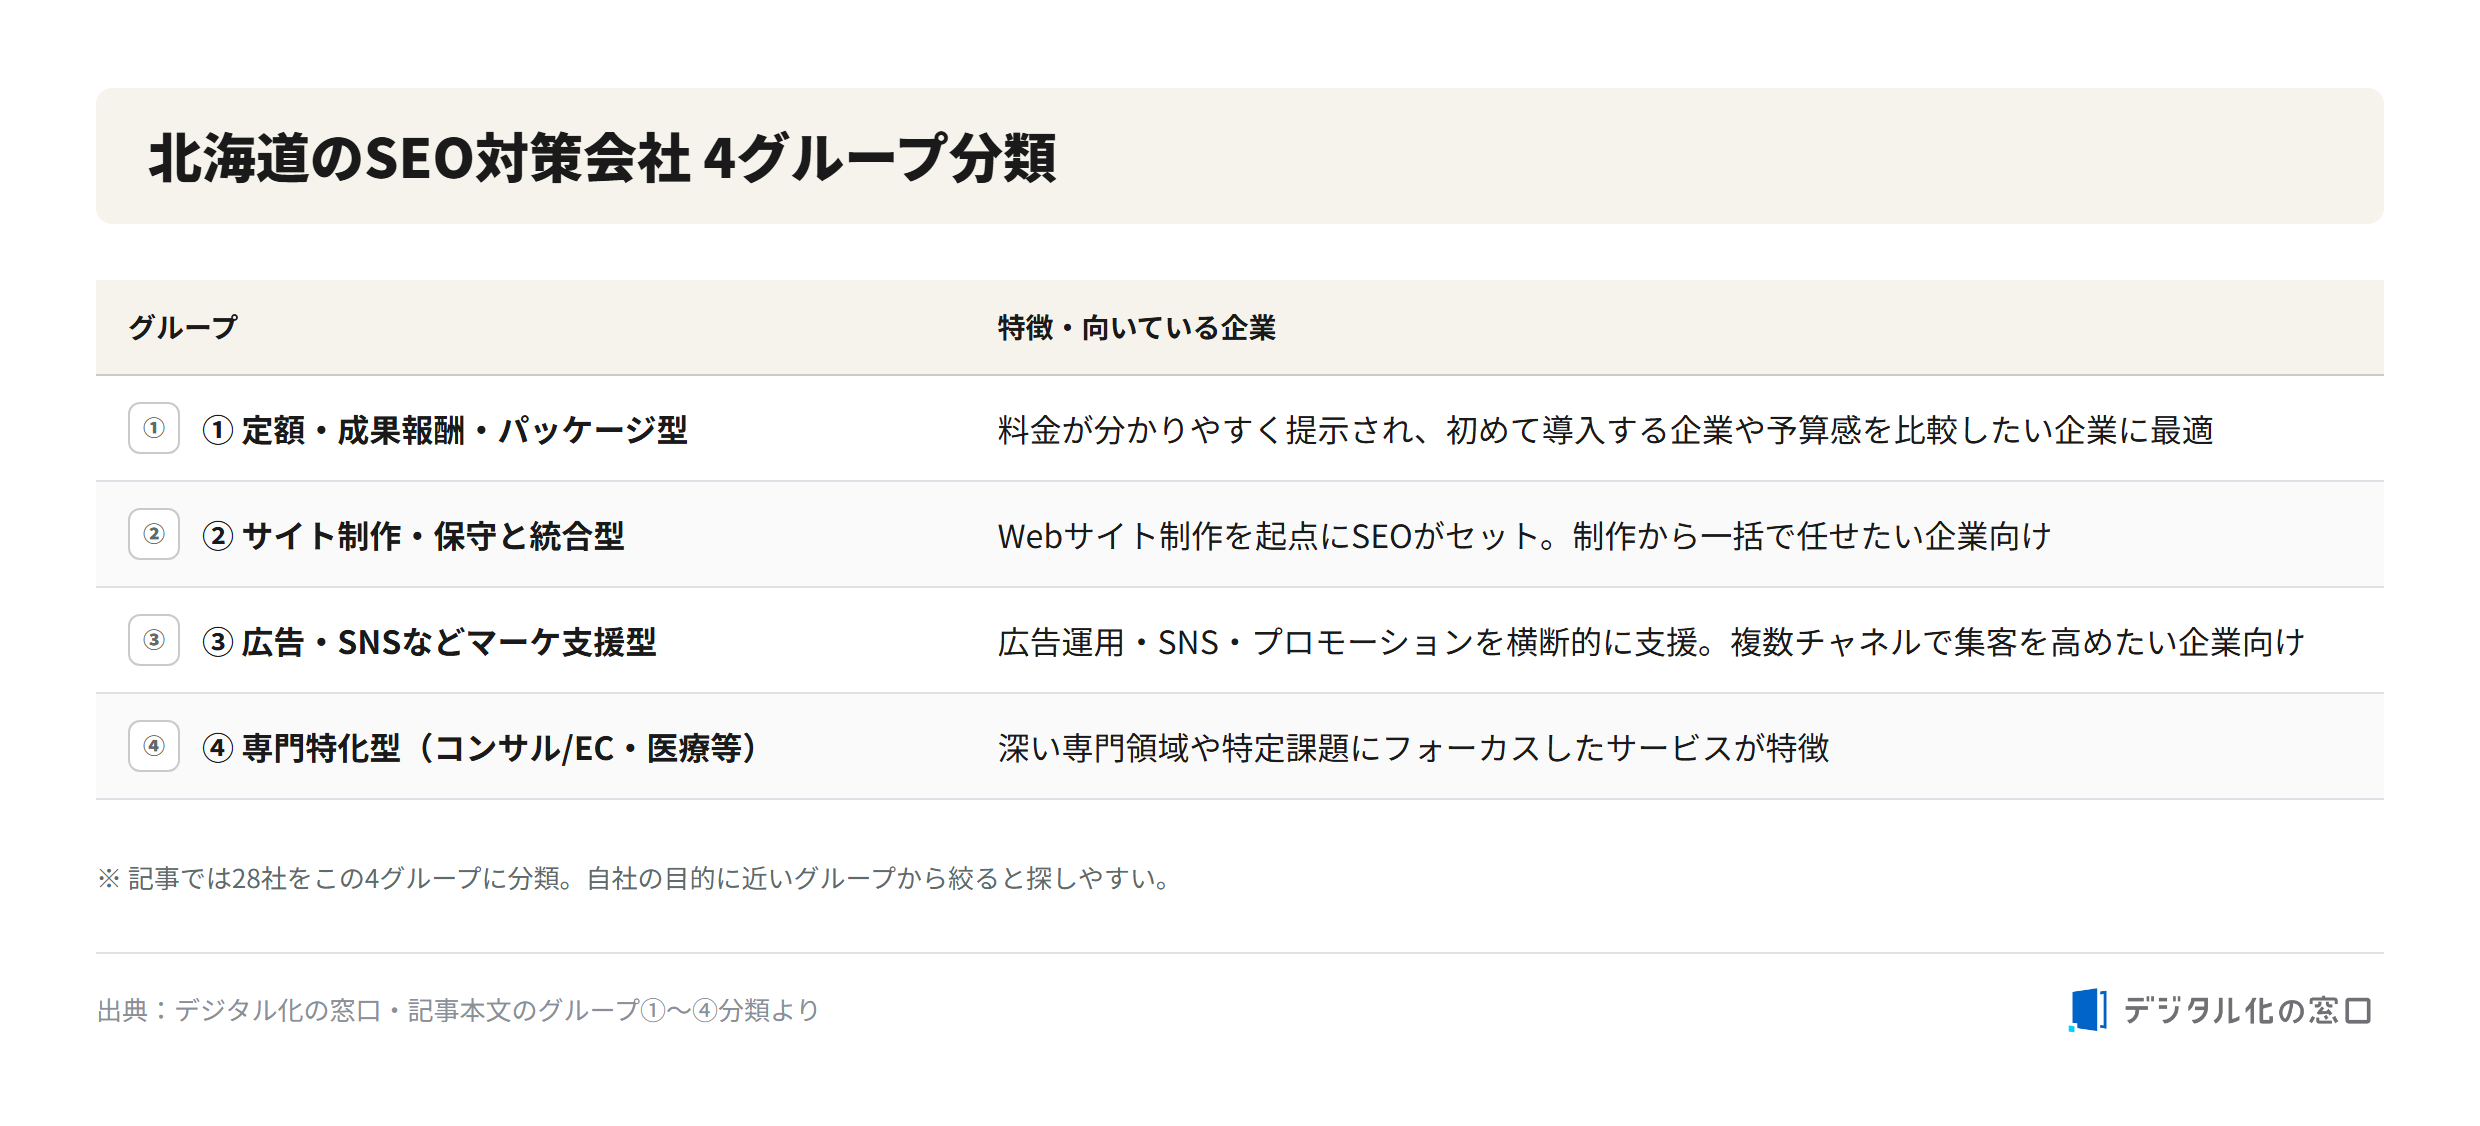Click the description beginning 広告運用・SNS

[x=1652, y=642]
